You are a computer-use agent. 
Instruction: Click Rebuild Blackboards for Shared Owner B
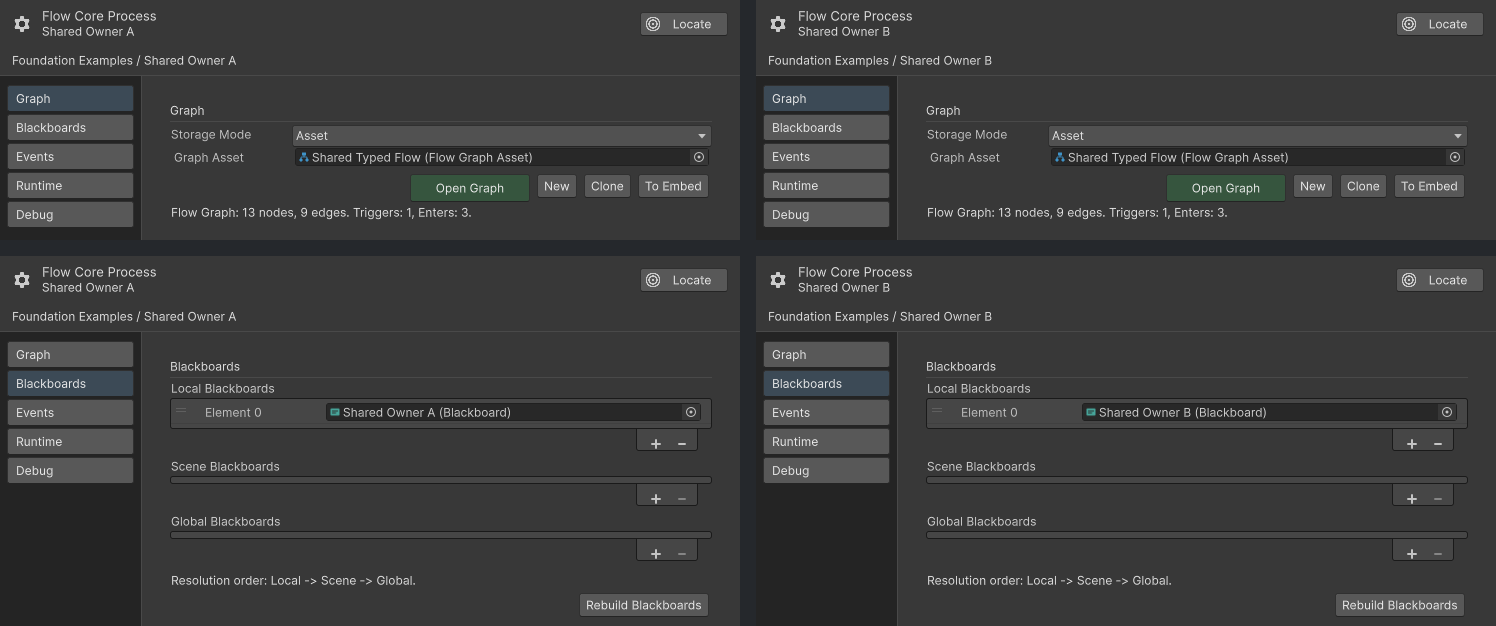pos(1400,605)
